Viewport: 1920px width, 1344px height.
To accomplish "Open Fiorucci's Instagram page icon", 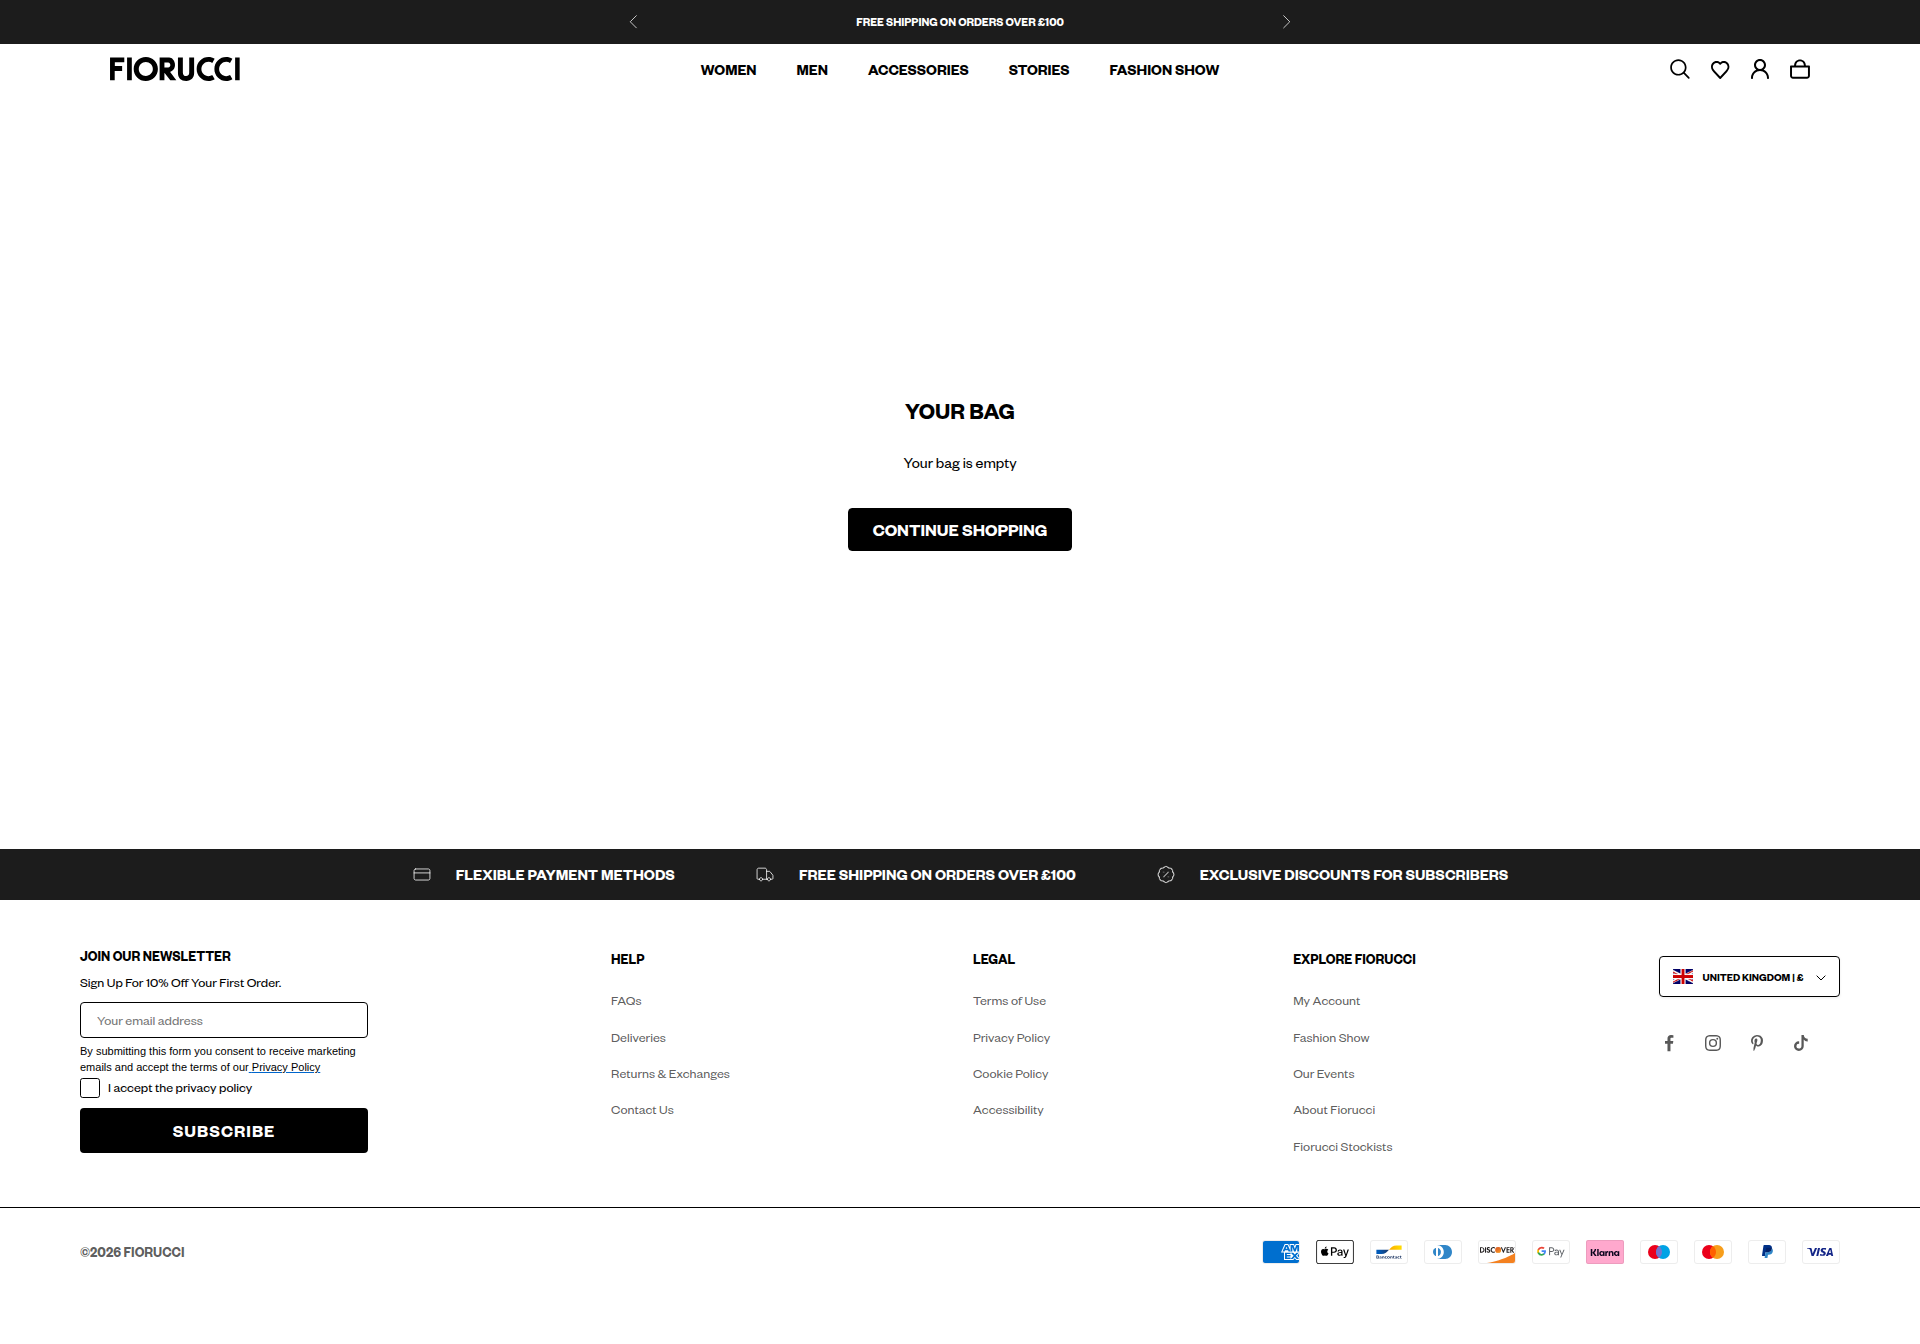I will coord(1713,1042).
